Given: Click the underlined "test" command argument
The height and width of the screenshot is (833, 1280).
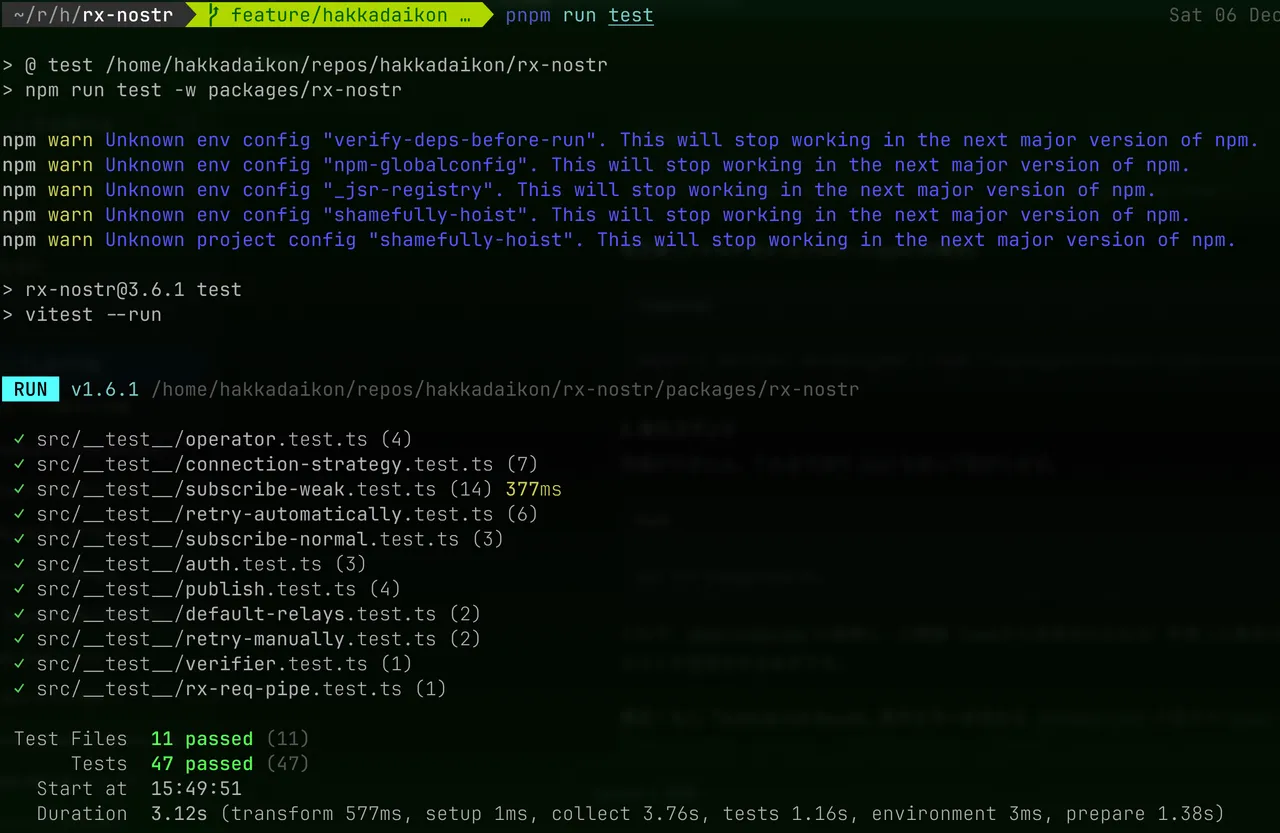Looking at the screenshot, I should (631, 15).
